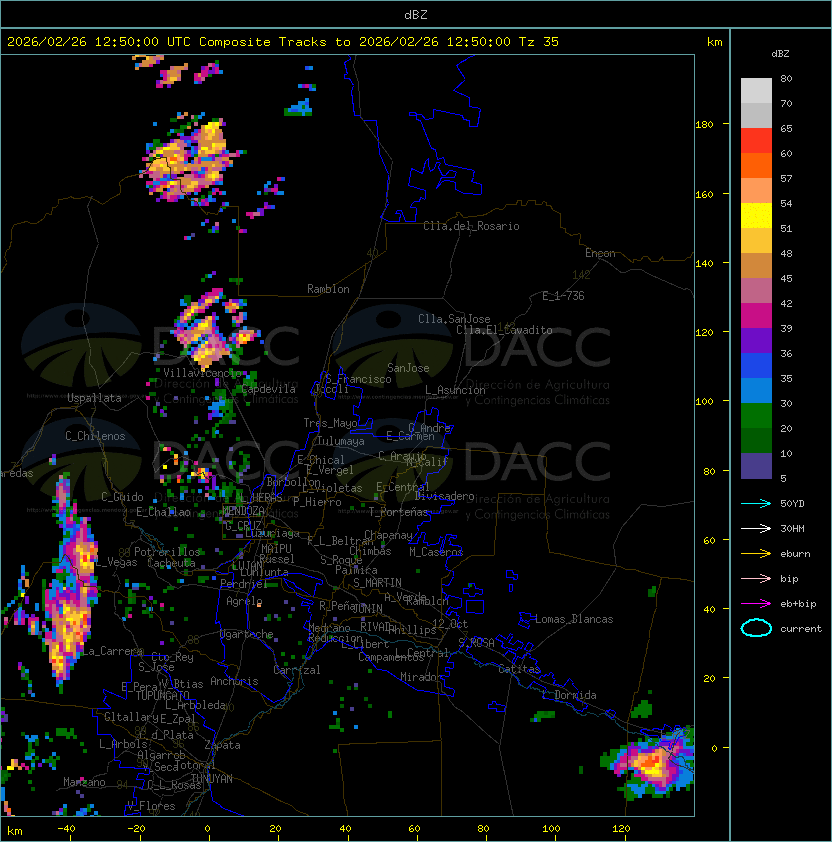The height and width of the screenshot is (842, 832).
Task: Click the 'La_Carrera' map label
Action: [x=112, y=651]
